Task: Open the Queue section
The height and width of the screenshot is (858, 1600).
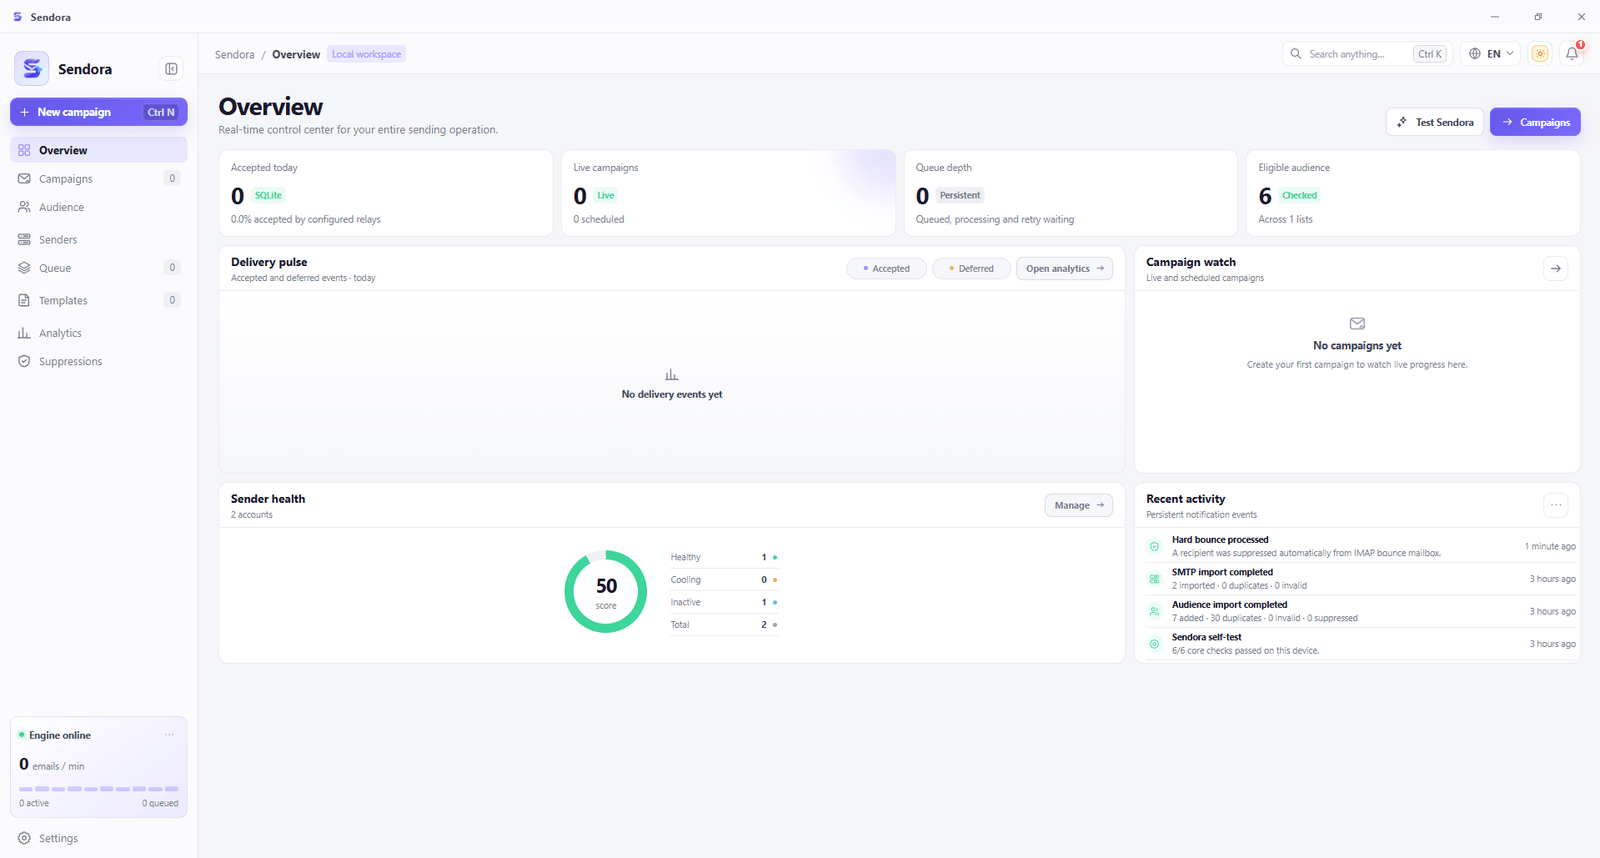Action: [99, 268]
